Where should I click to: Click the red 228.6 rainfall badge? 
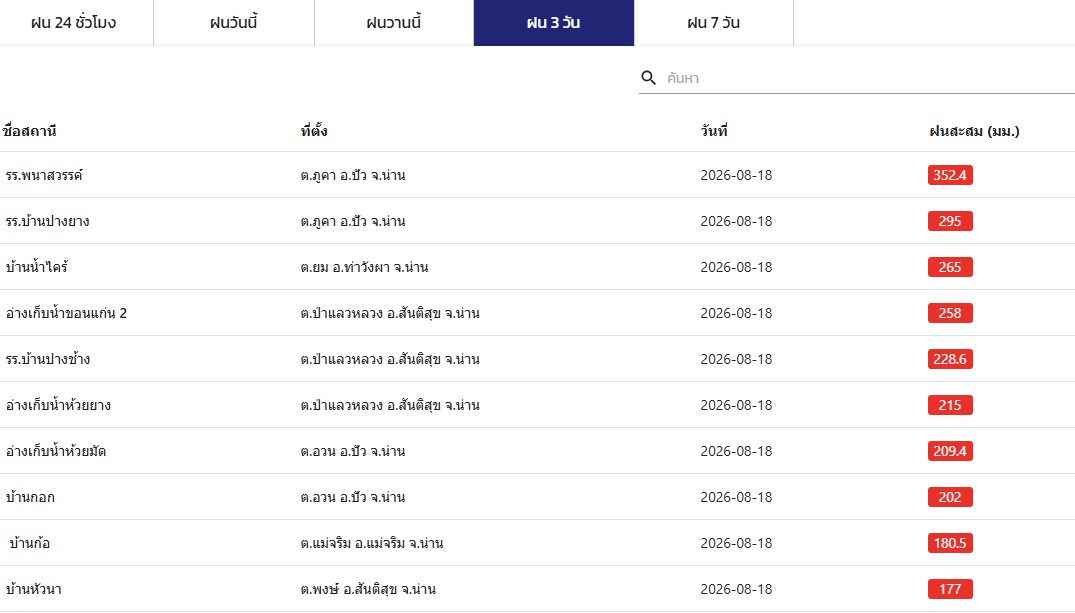(x=950, y=359)
